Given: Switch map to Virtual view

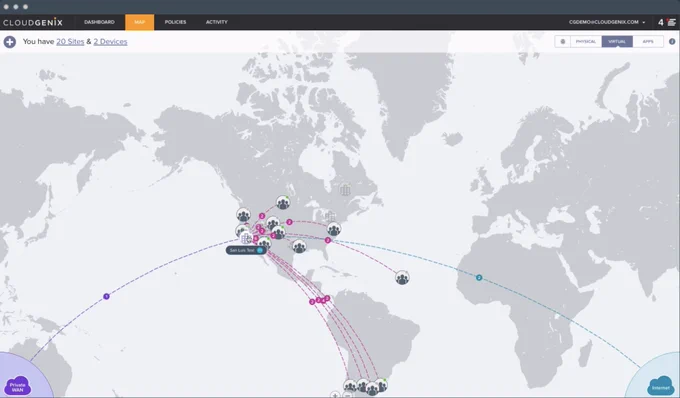Looking at the screenshot, I should pyautogui.click(x=617, y=42).
